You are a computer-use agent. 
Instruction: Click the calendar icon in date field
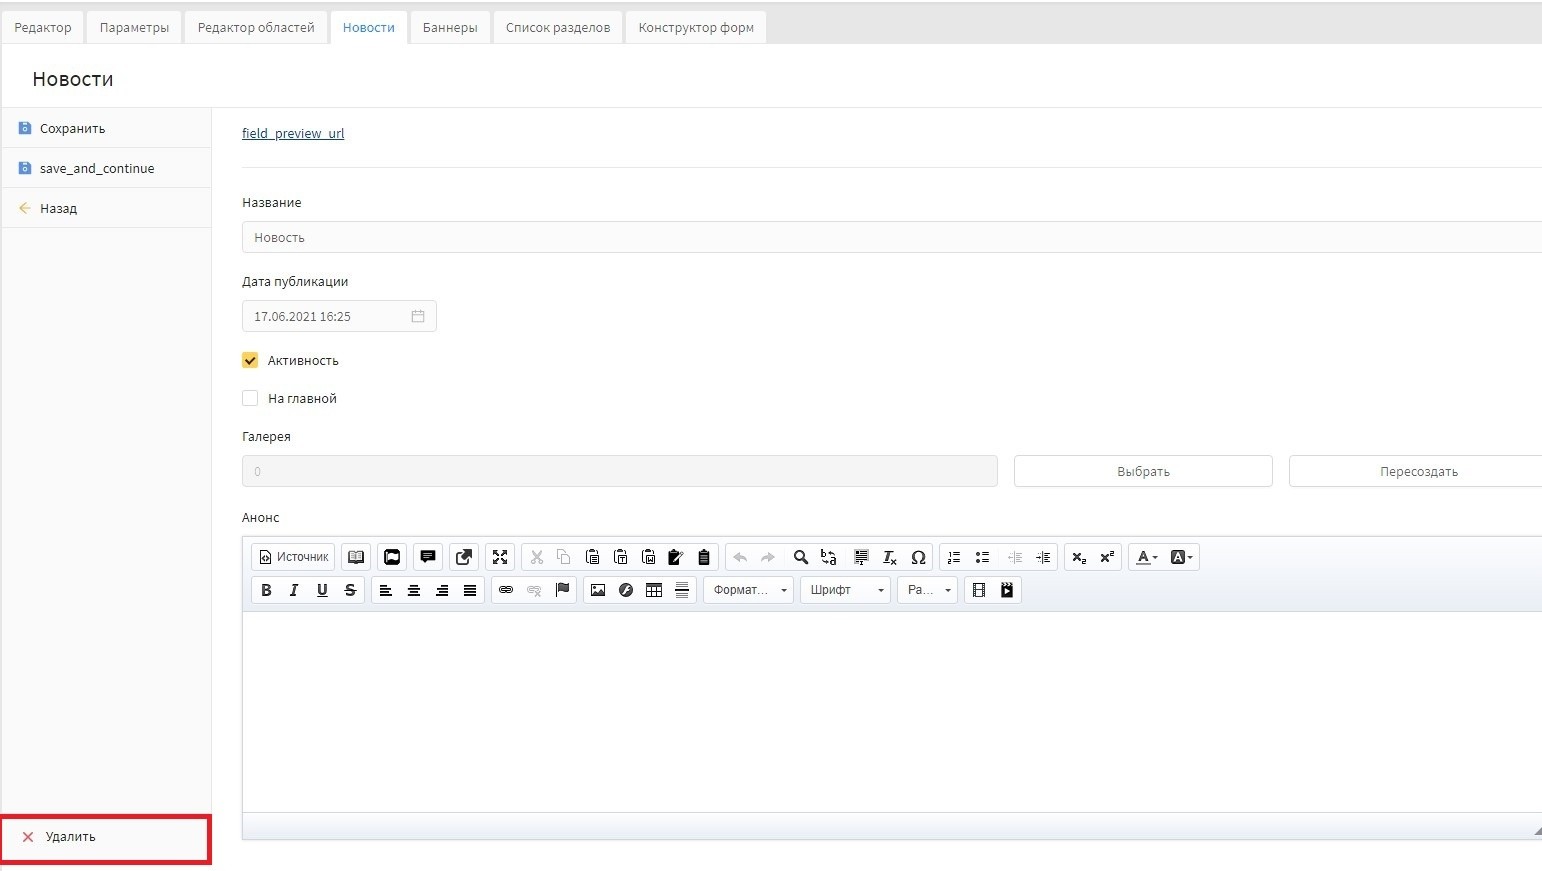[x=418, y=316]
